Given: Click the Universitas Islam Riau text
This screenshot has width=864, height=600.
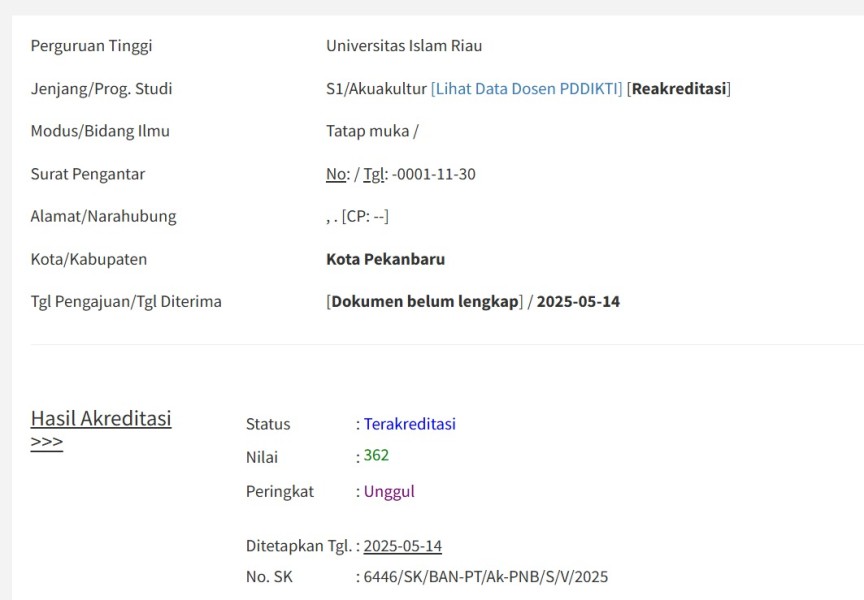Looking at the screenshot, I should pyautogui.click(x=404, y=46).
